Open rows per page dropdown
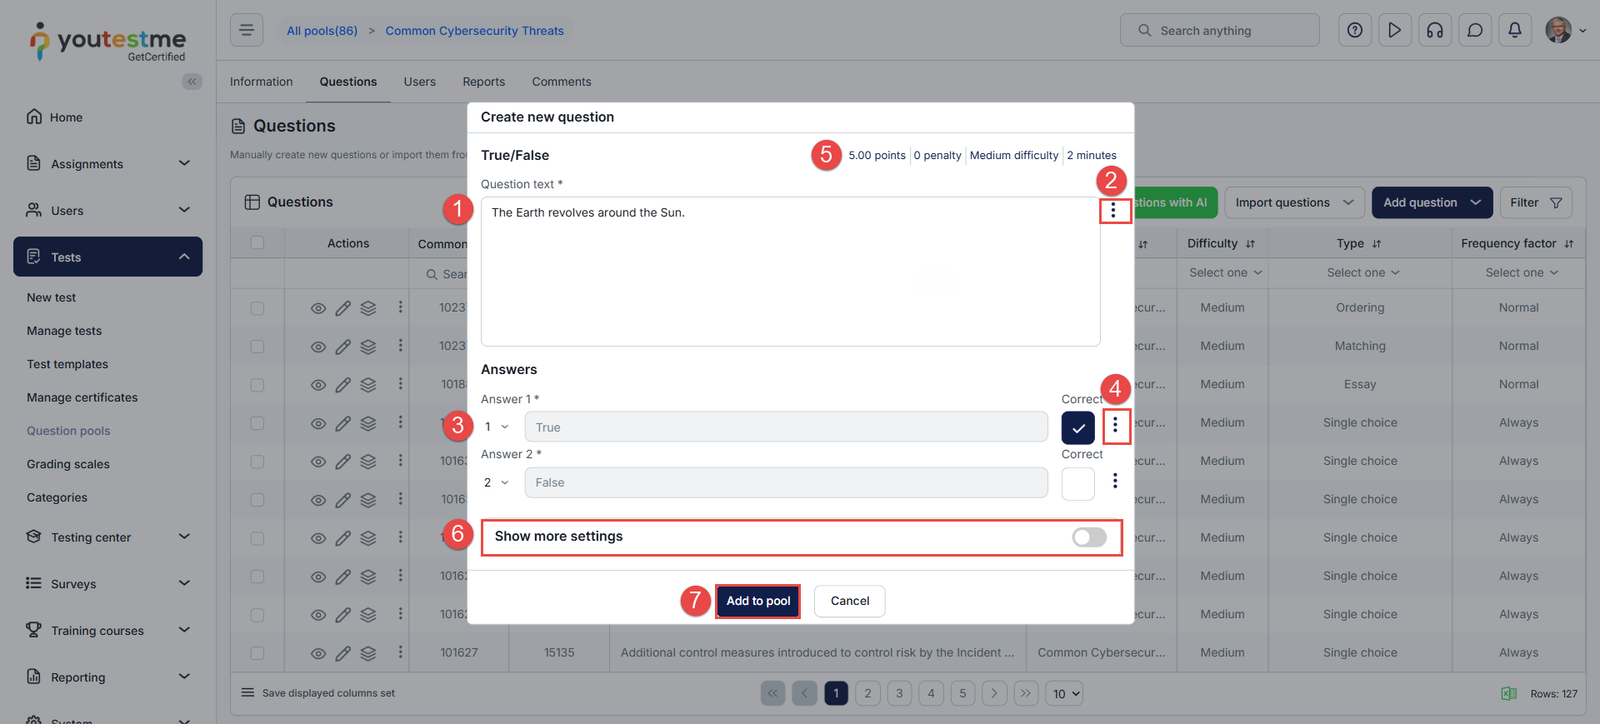Image resolution: width=1600 pixels, height=724 pixels. [1066, 693]
